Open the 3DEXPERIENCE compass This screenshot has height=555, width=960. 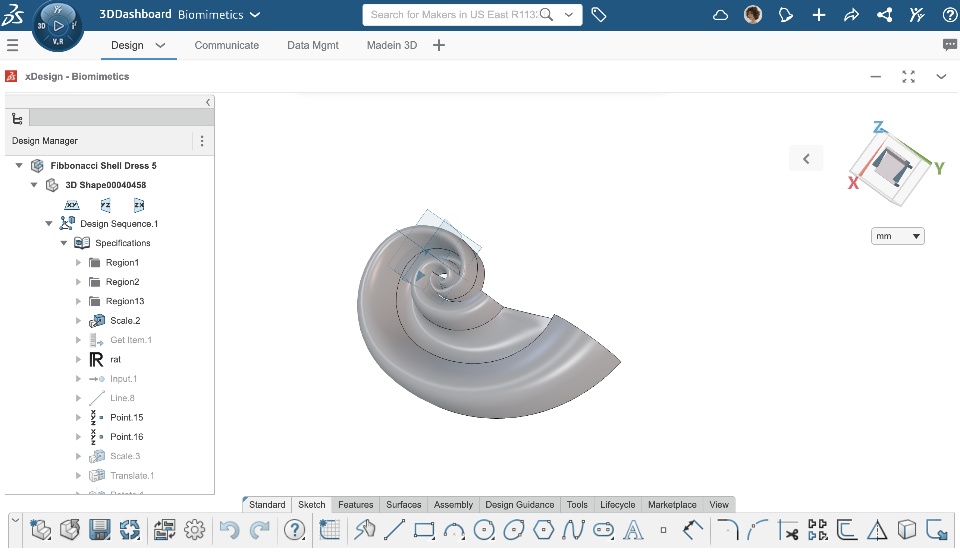click(x=58, y=26)
